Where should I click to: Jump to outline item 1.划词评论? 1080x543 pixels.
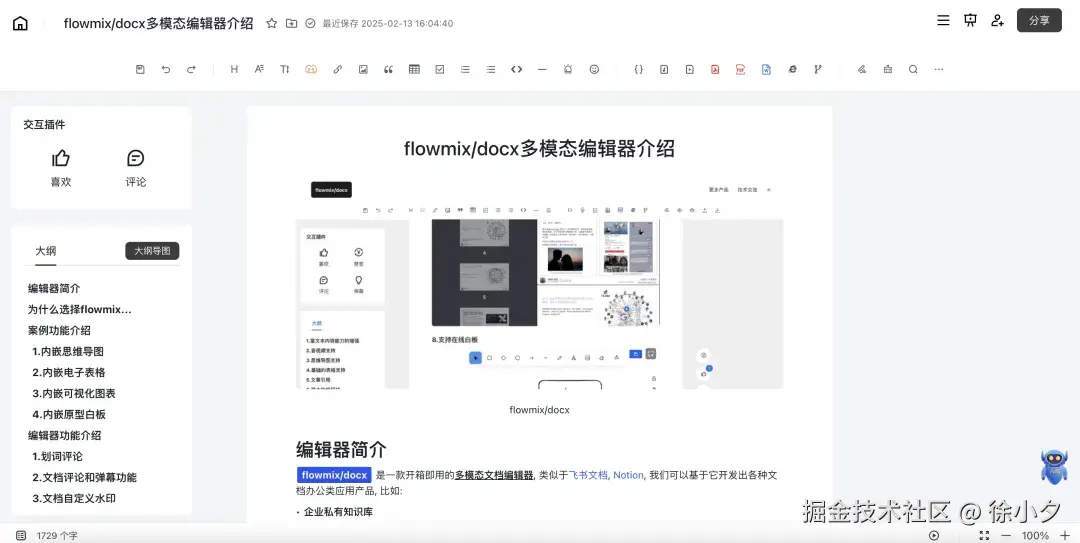coord(57,457)
